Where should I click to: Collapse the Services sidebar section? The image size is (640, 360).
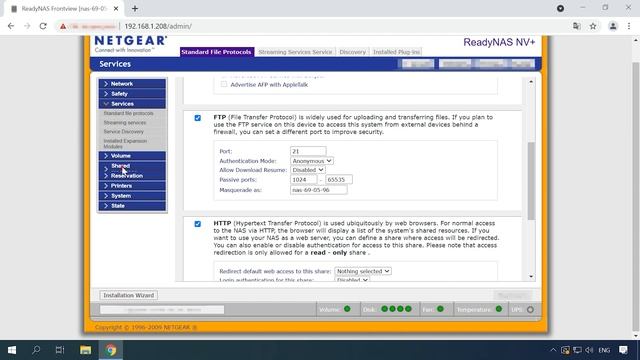pyautogui.click(x=132, y=104)
